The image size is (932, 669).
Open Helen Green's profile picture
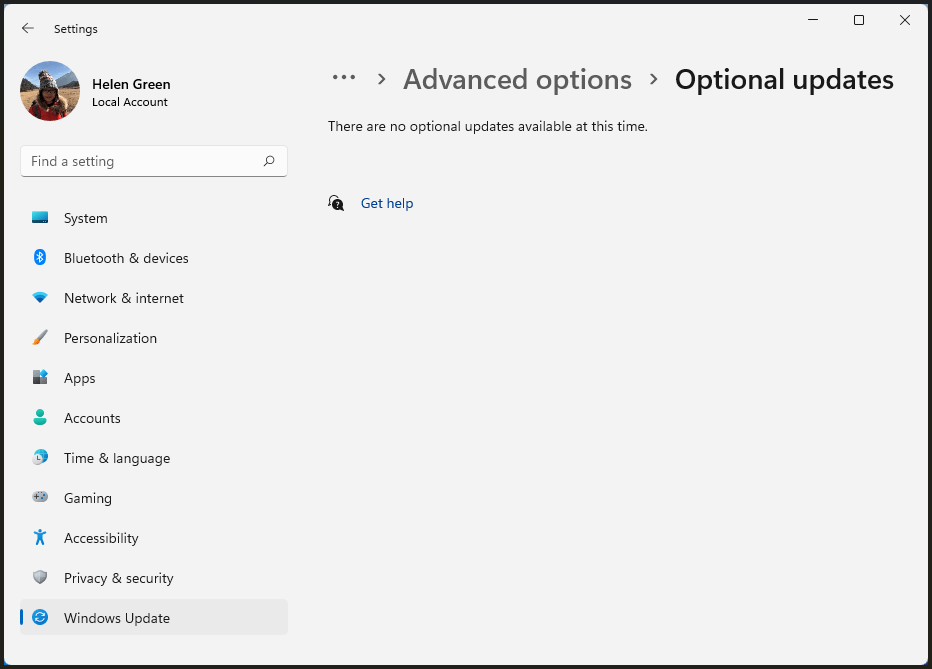[50, 91]
